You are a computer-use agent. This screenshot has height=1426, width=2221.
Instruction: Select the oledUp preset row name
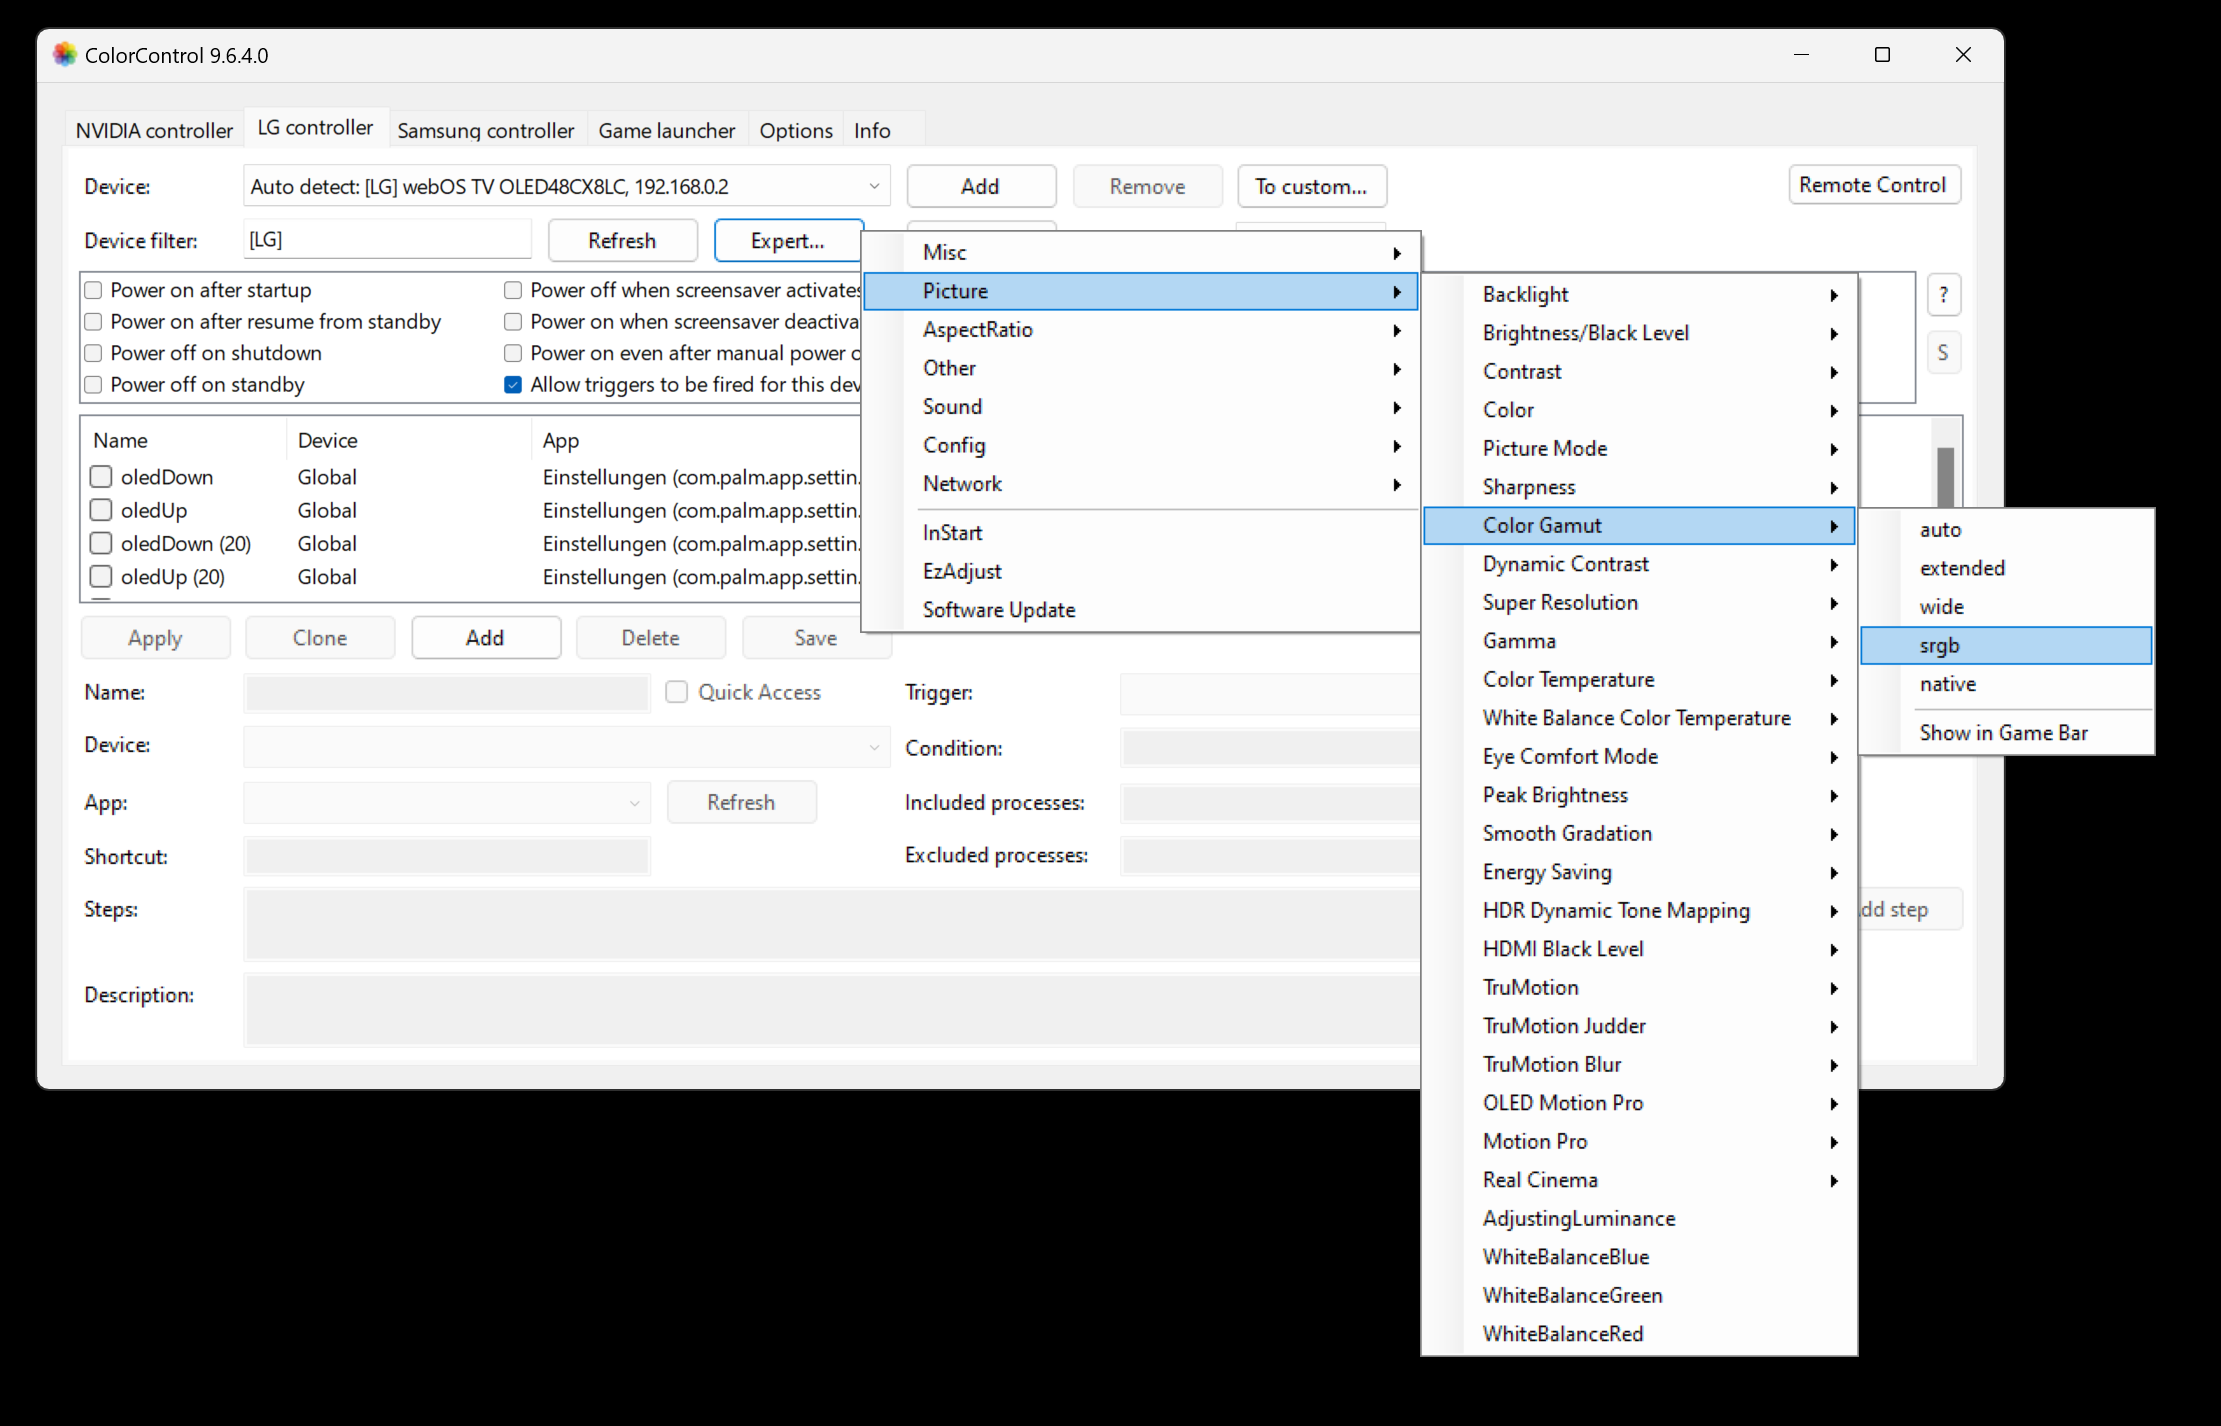[x=154, y=511]
